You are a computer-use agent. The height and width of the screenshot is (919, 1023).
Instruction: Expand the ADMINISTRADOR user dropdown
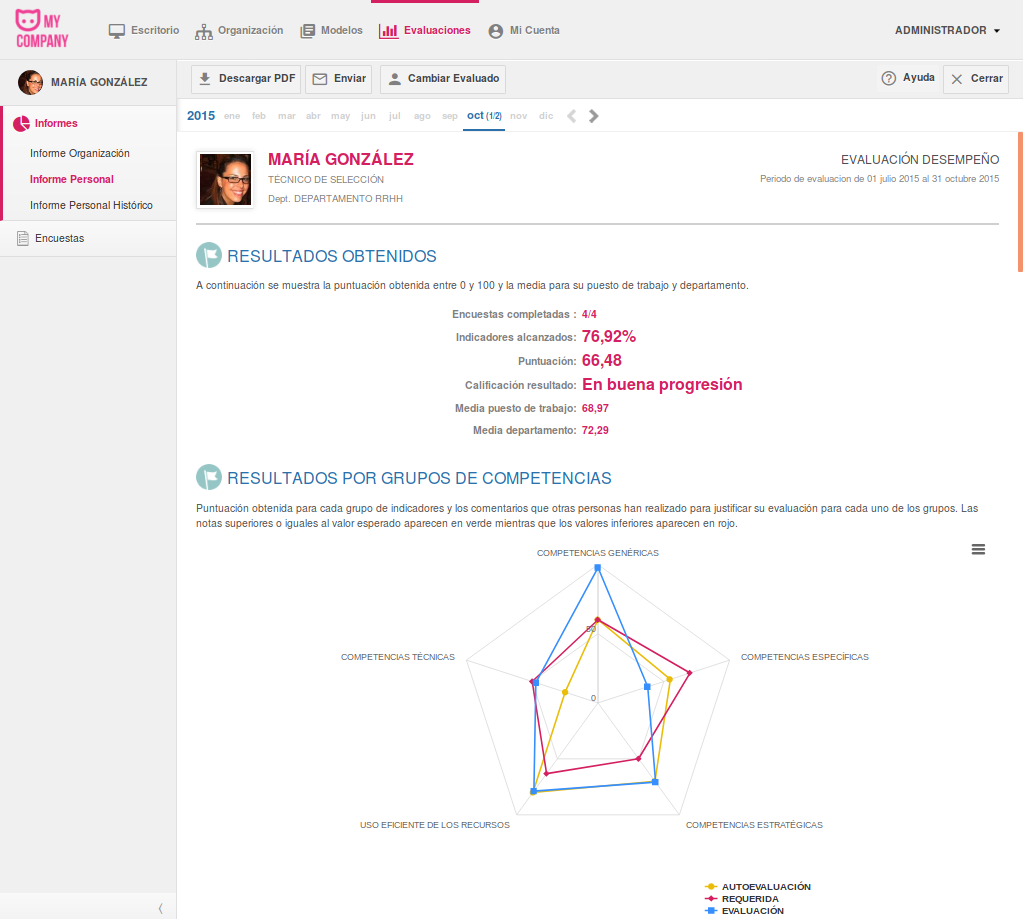(x=947, y=31)
